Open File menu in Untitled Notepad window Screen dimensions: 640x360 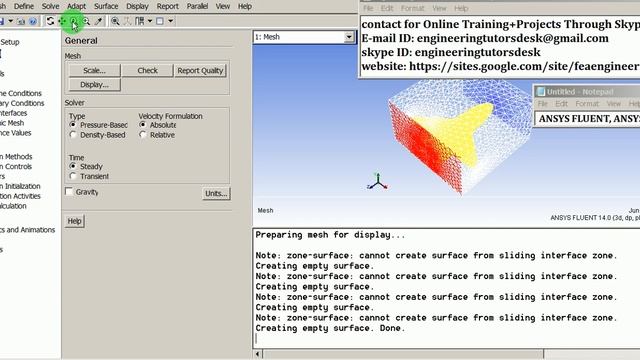[x=542, y=104]
